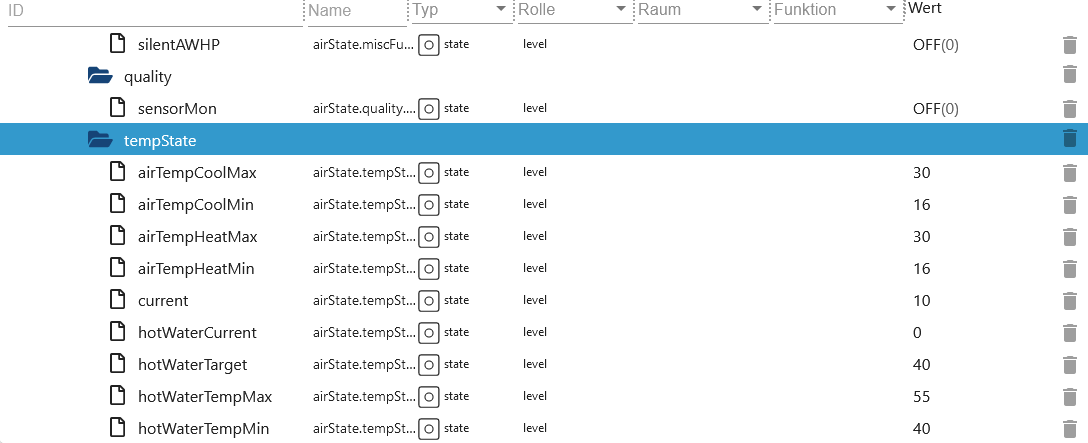Delete hotWaterTarget using its trash icon
The width and height of the screenshot is (1088, 443).
click(1069, 365)
